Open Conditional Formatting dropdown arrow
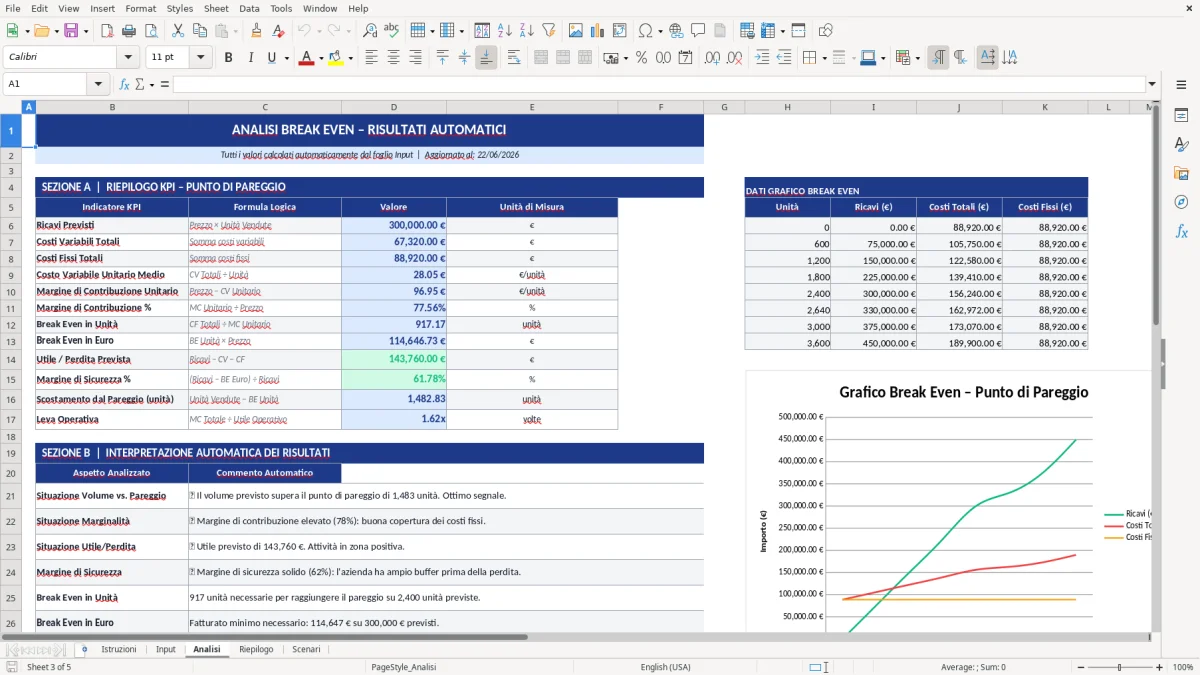The width and height of the screenshot is (1200, 675). [x=917, y=58]
